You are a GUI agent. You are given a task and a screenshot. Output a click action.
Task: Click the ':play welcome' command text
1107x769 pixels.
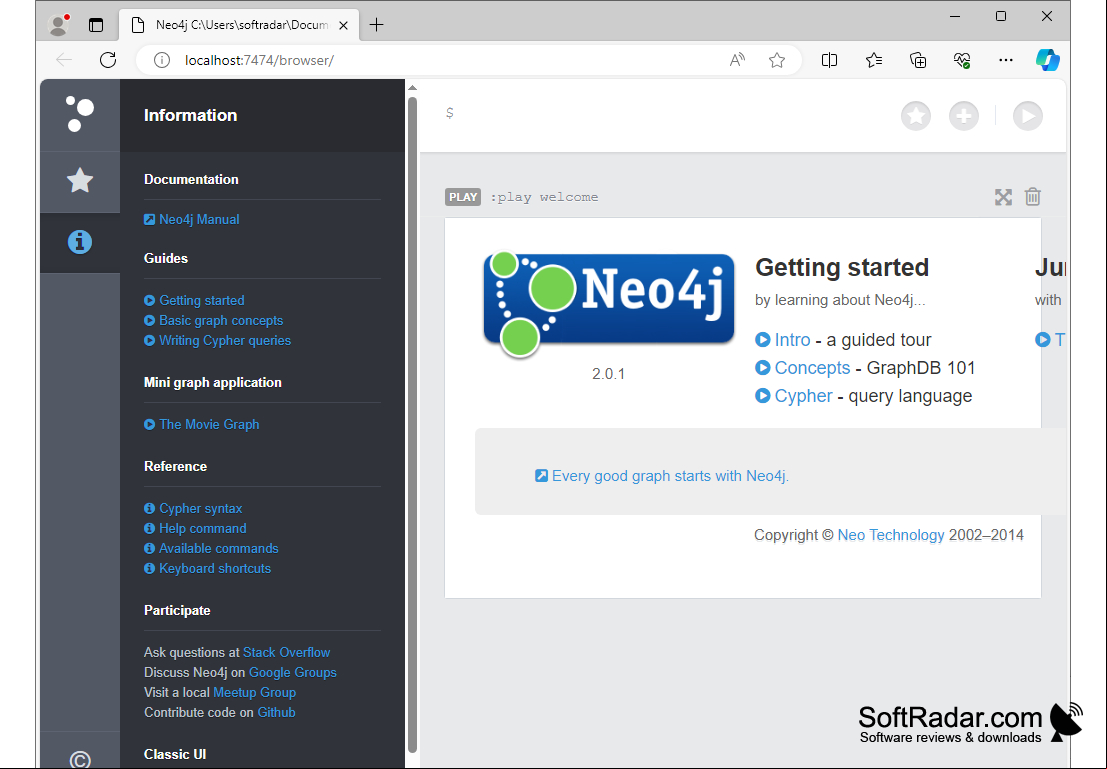pos(544,197)
